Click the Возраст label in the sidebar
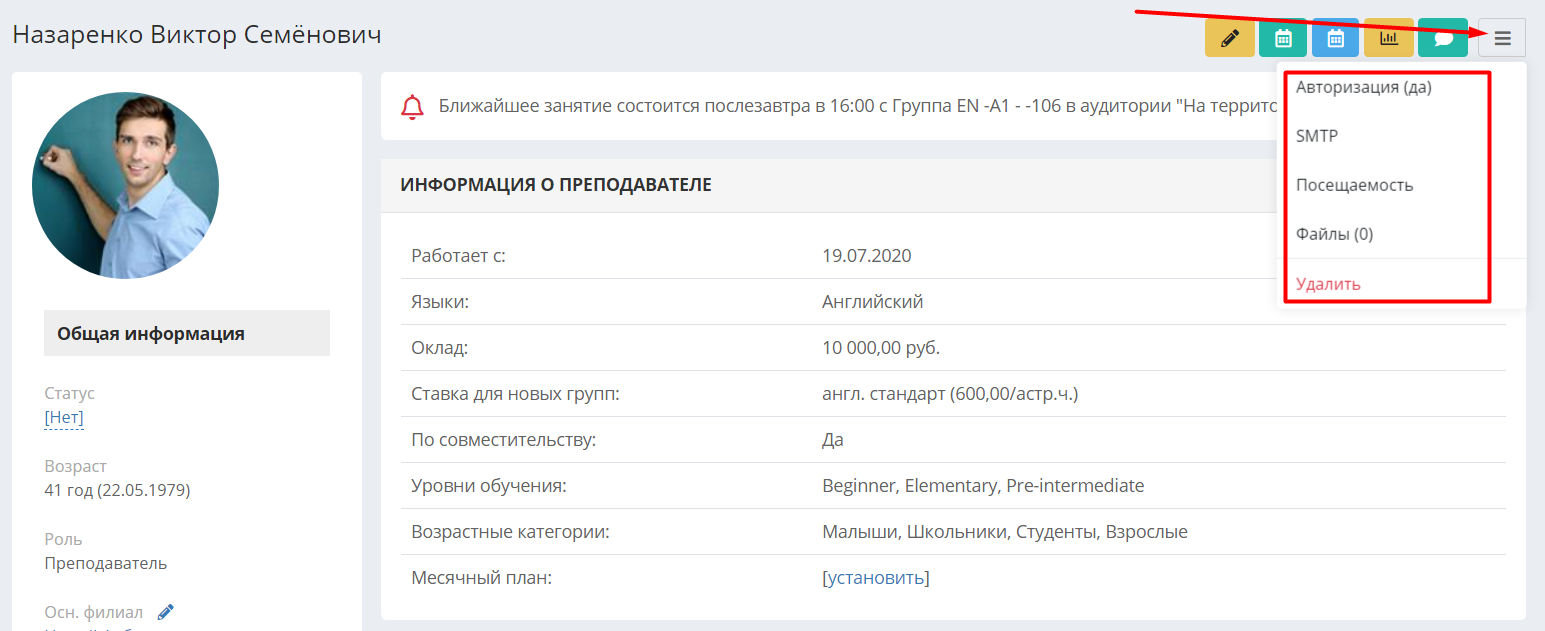Screen dimensions: 1545x631 (x=75, y=466)
